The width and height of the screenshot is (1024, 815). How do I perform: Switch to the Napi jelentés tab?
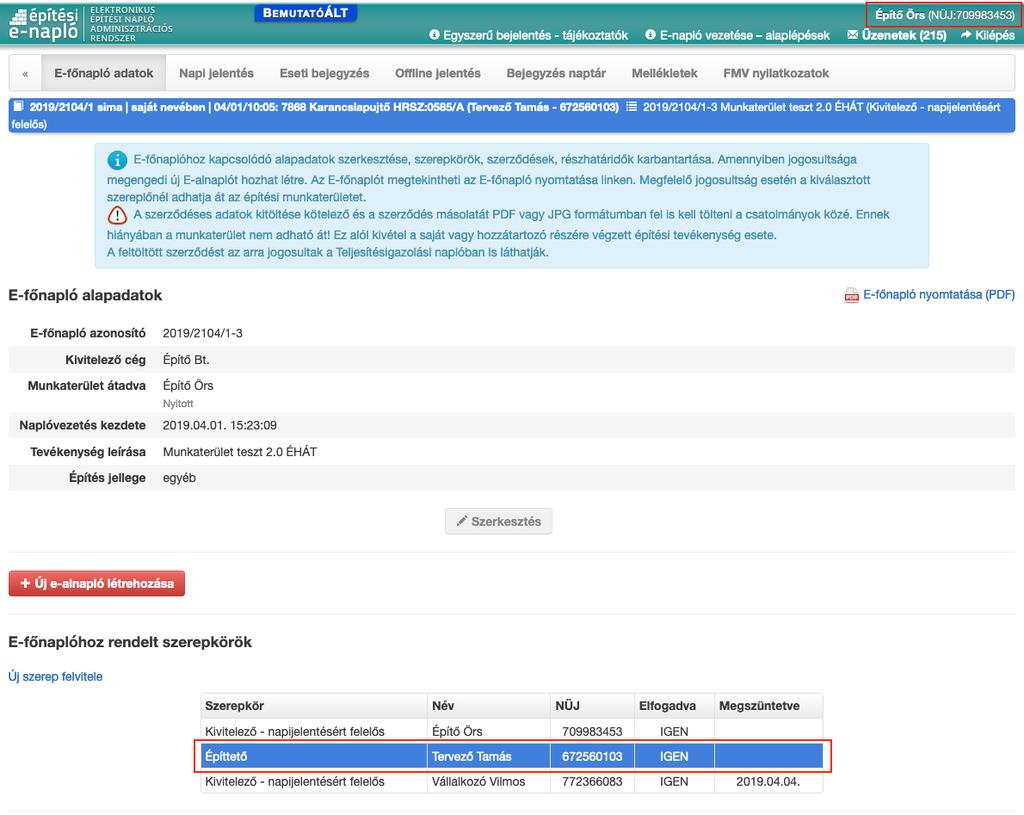[216, 73]
